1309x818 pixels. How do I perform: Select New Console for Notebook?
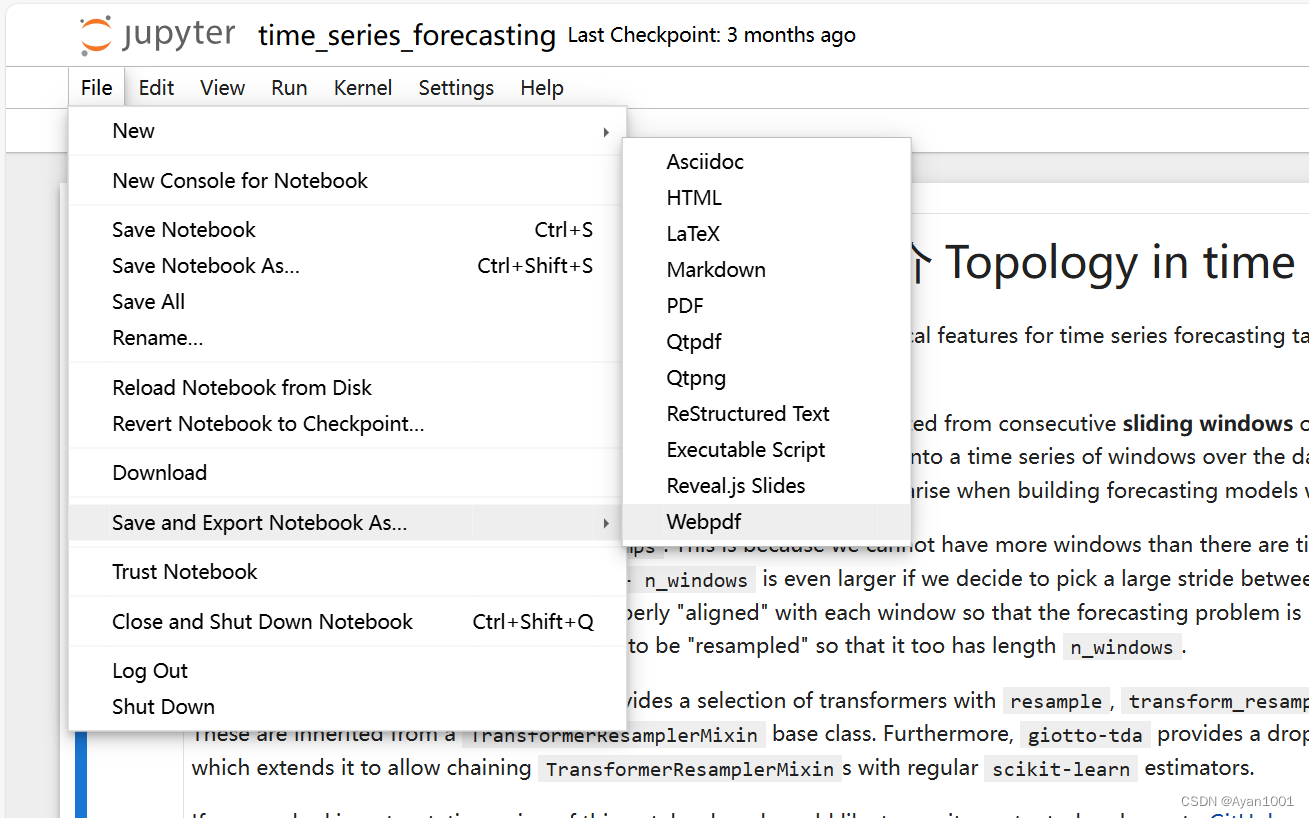coord(240,180)
